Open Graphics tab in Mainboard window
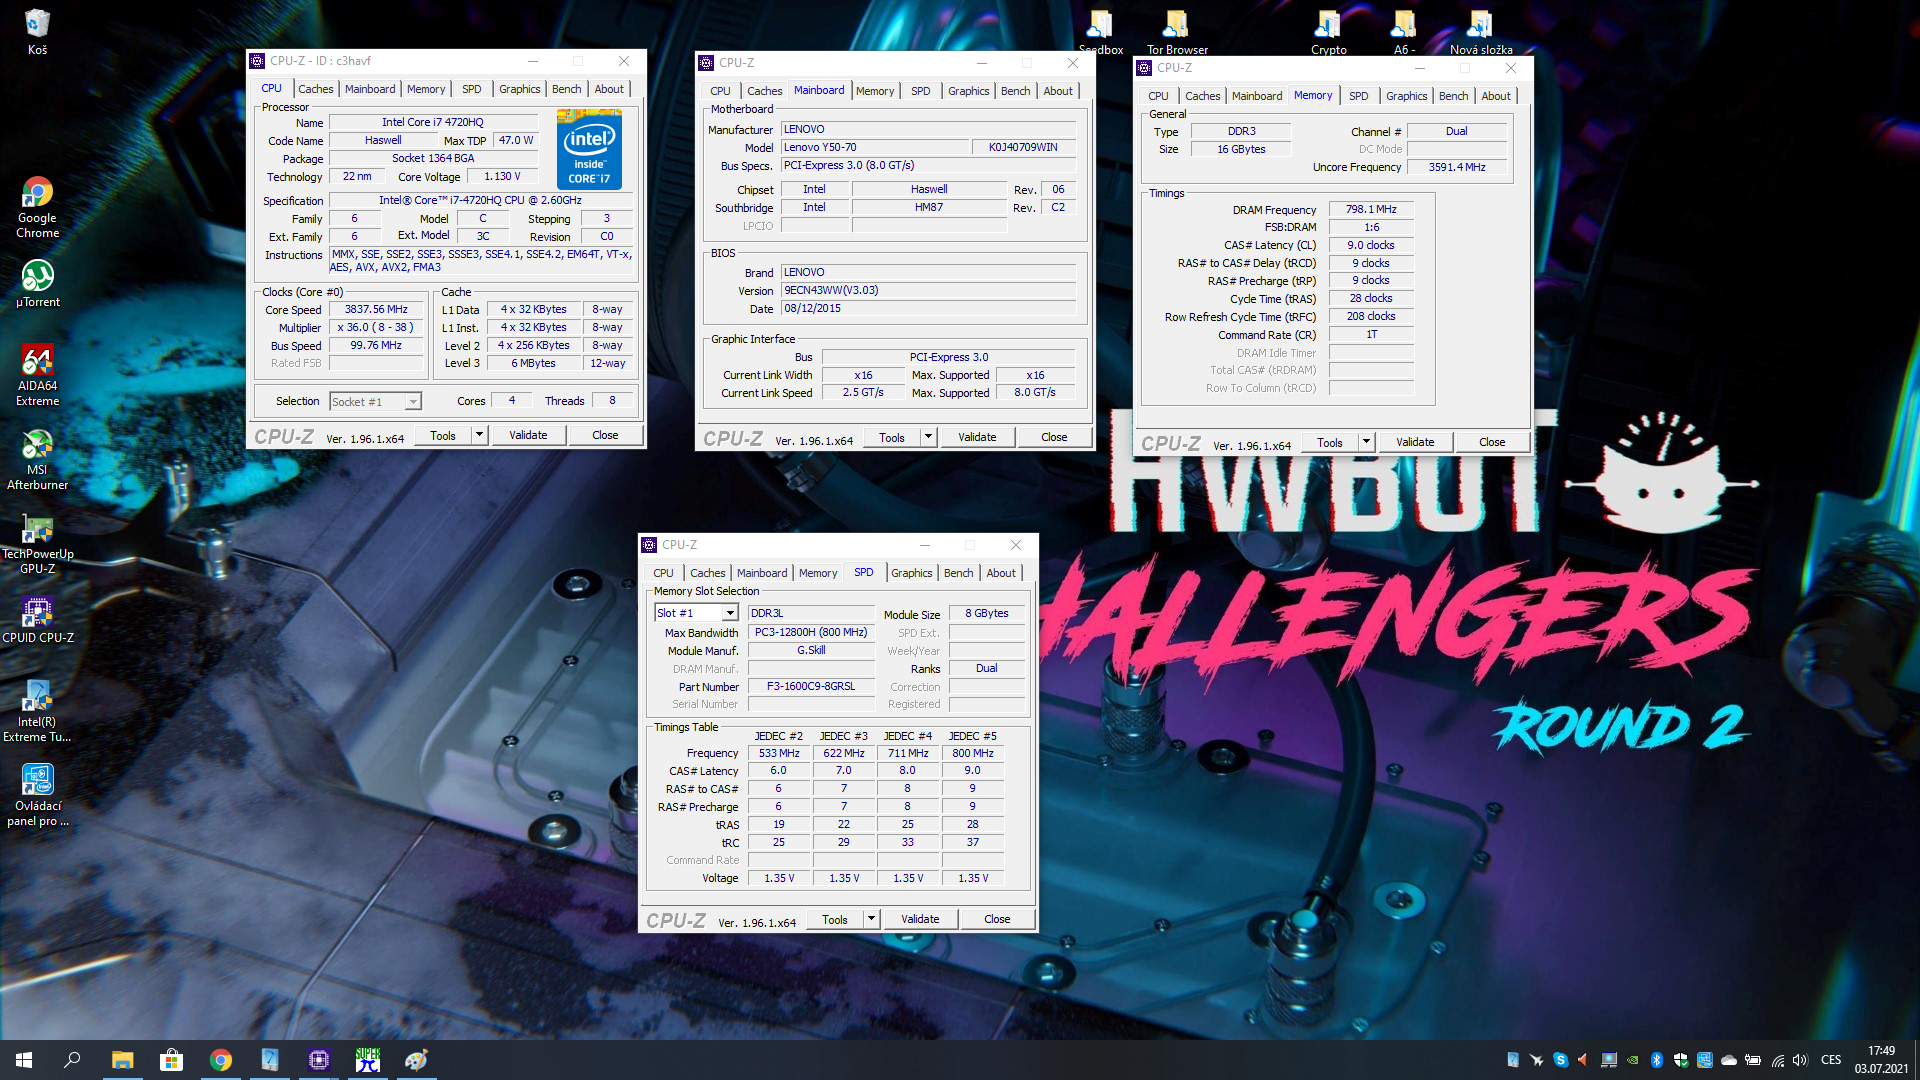This screenshot has height=1080, width=1920. (x=968, y=91)
